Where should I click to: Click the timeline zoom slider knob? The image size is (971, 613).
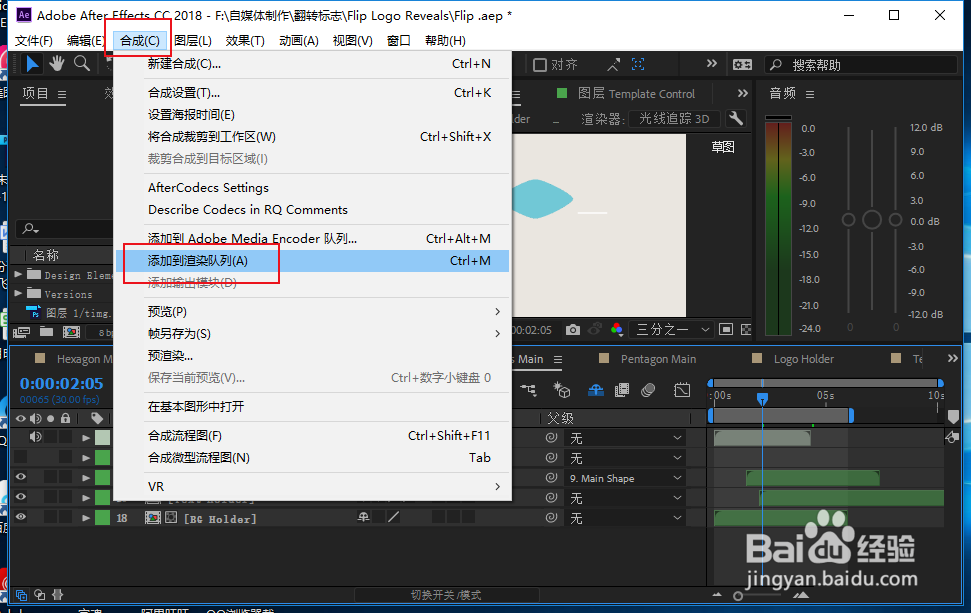coord(738,596)
